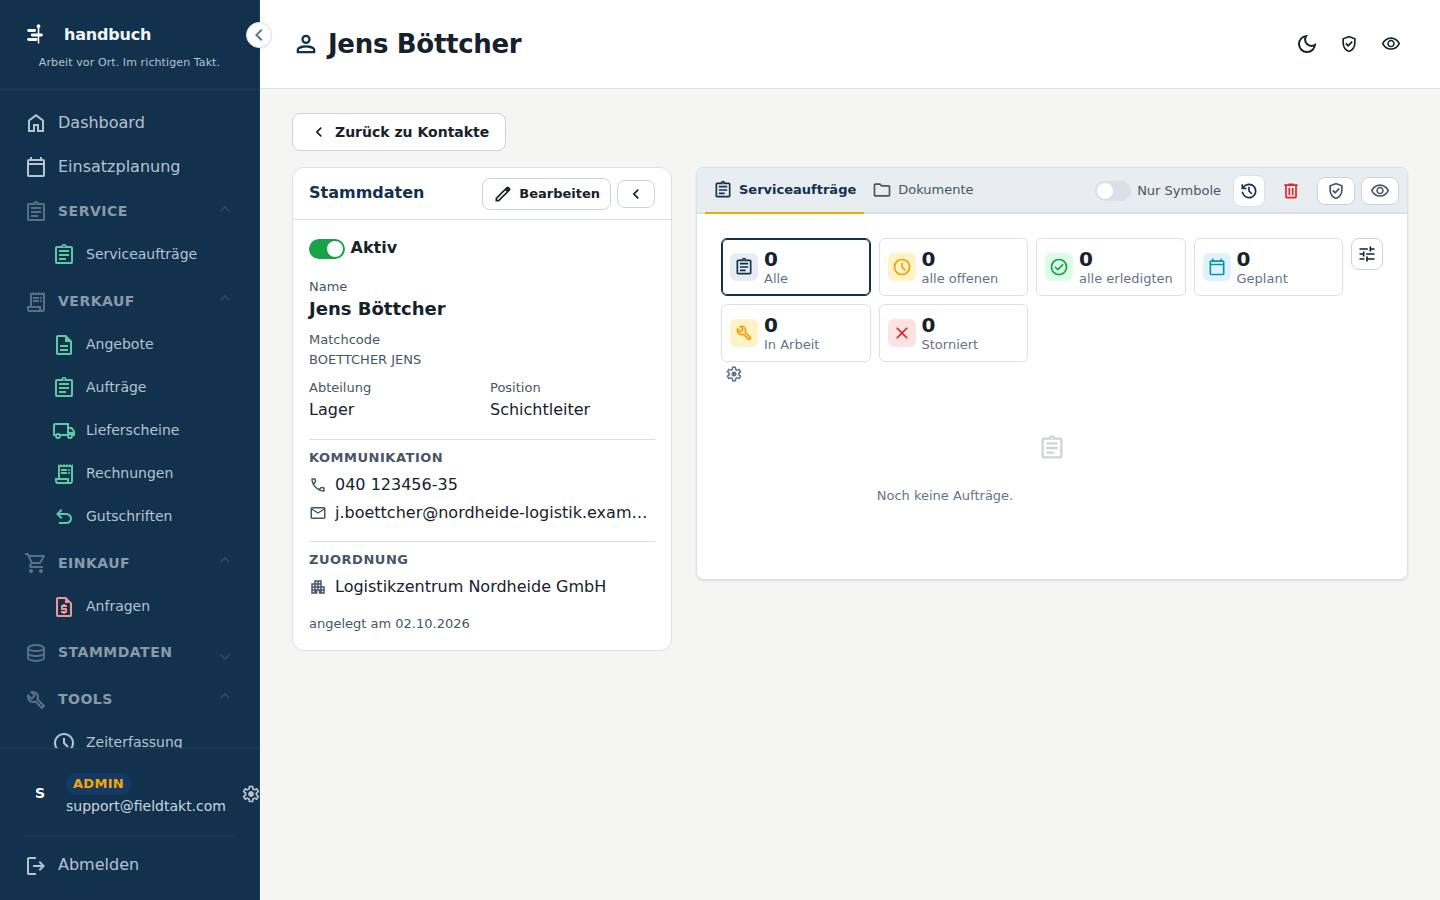The image size is (1440, 900).
Task: Collapse the sidebar with chevron button
Action: (x=258, y=35)
